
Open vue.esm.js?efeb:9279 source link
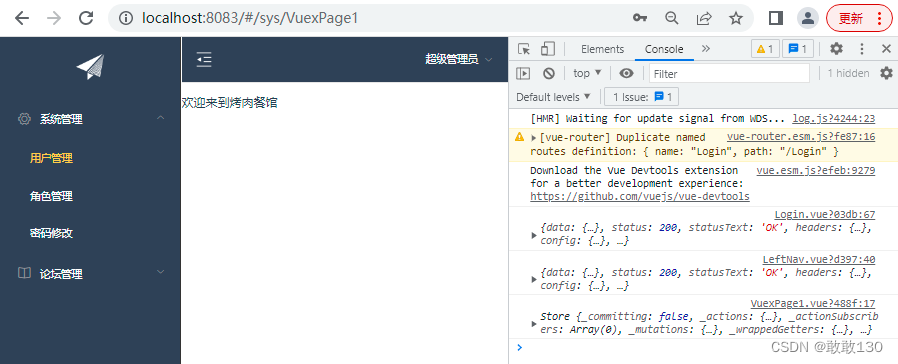pyautogui.click(x=816, y=171)
